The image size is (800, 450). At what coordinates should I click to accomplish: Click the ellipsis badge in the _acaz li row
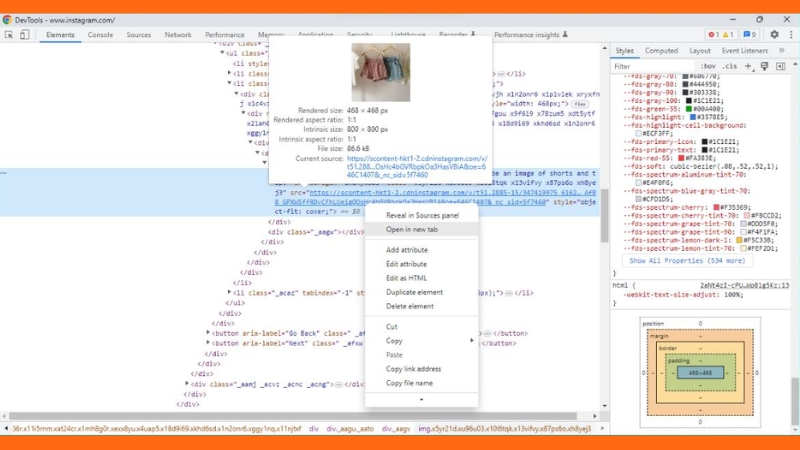(x=509, y=293)
